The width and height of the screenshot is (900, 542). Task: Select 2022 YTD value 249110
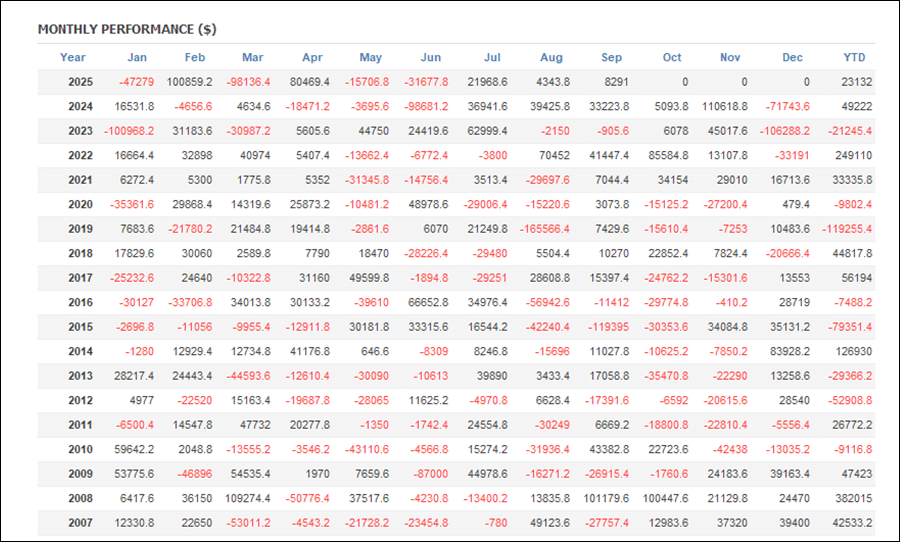point(852,155)
